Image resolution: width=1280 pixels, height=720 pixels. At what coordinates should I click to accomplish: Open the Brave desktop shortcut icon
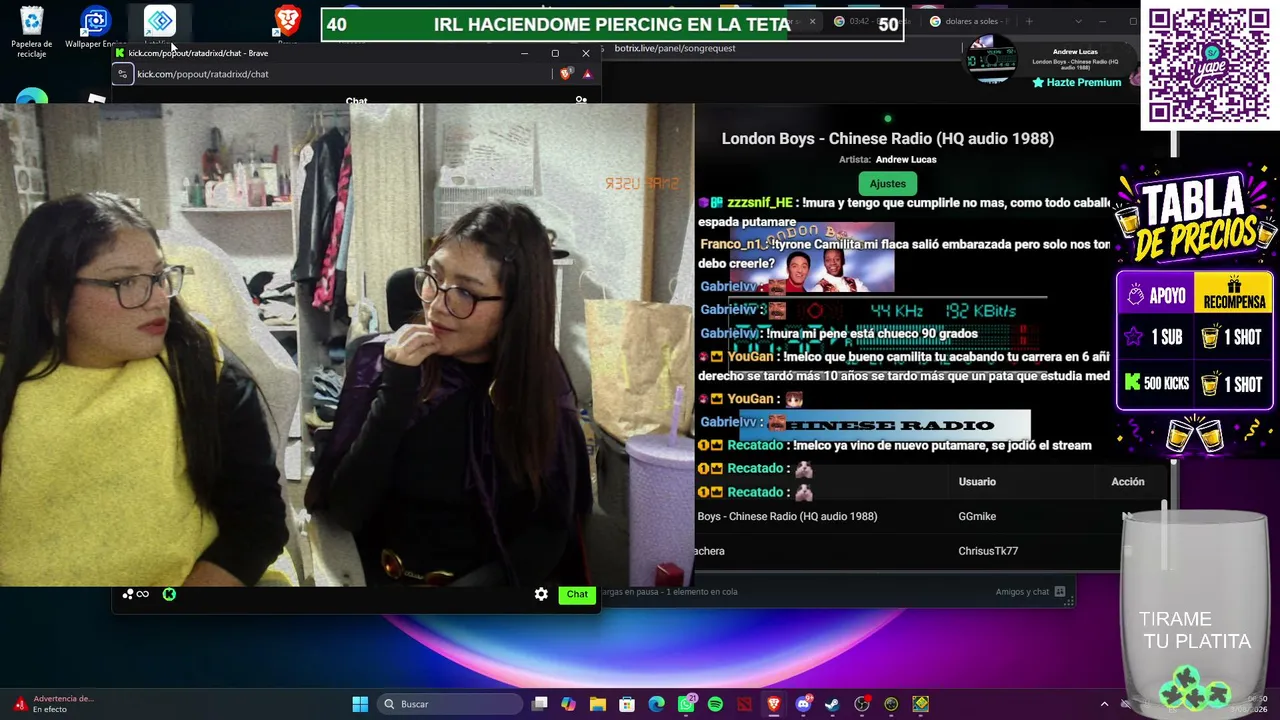click(288, 22)
